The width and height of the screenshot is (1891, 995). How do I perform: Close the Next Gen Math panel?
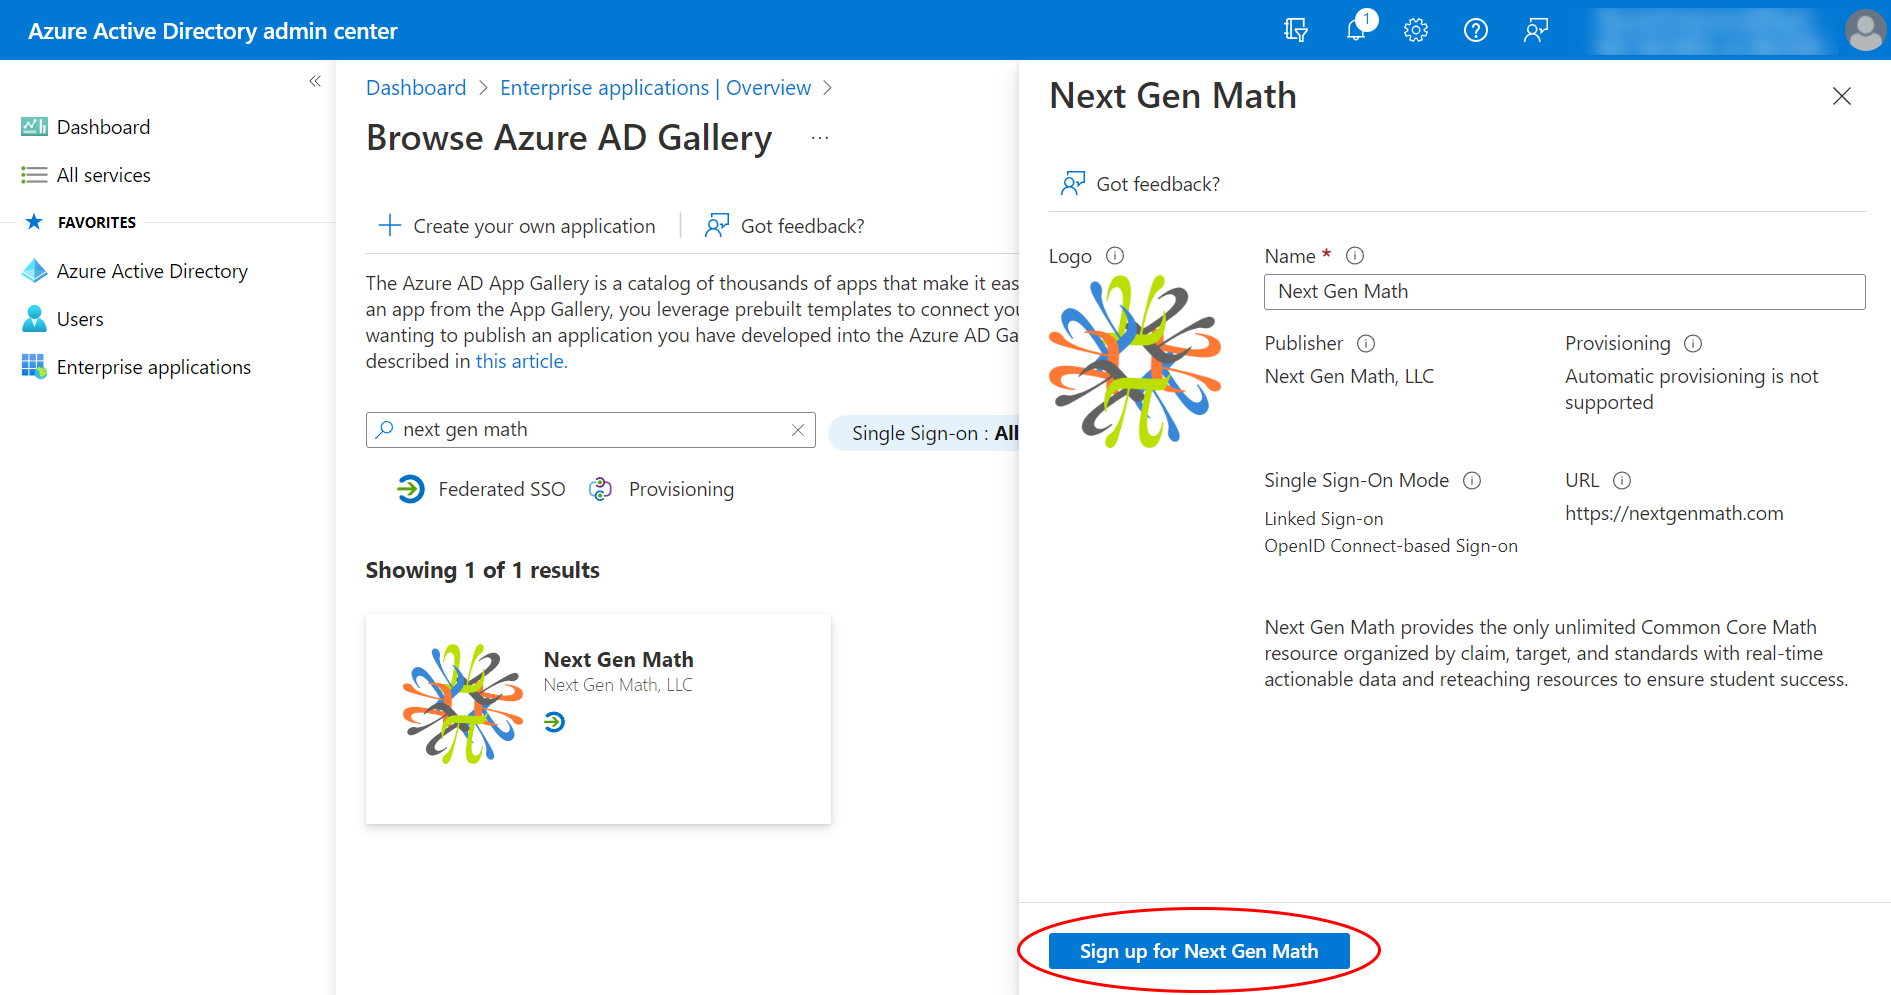(x=1841, y=96)
